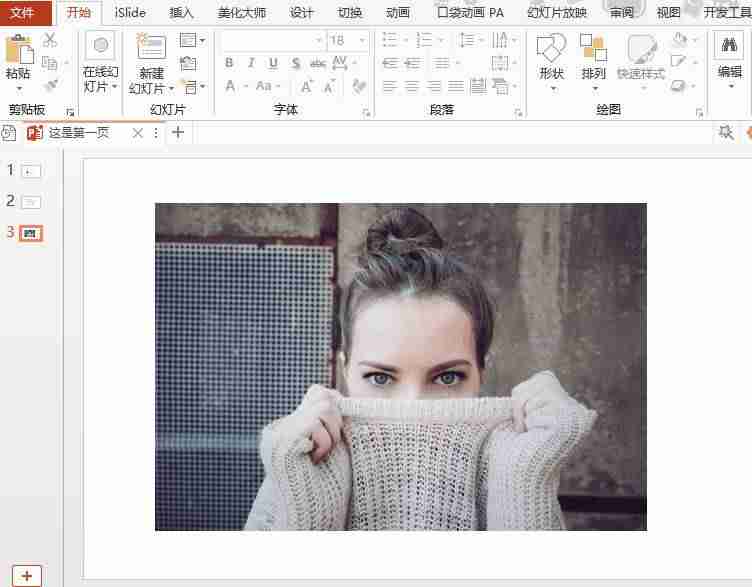
Task: Align text left
Action: pyautogui.click(x=390, y=86)
